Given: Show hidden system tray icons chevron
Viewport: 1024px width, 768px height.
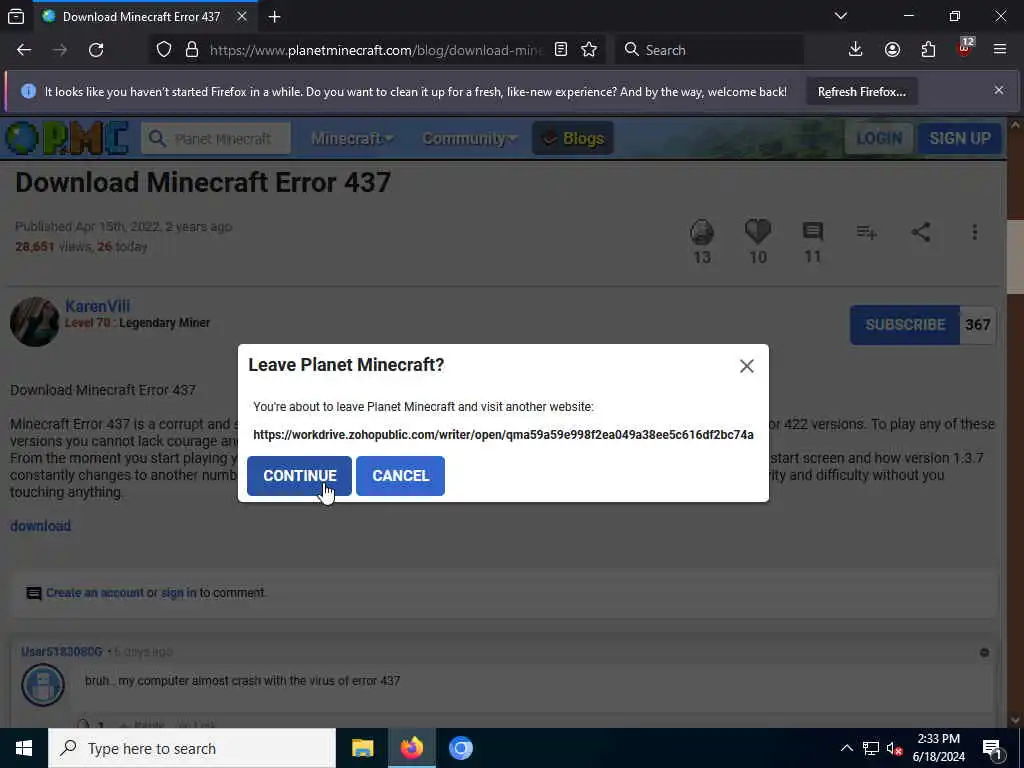Looking at the screenshot, I should click(846, 748).
